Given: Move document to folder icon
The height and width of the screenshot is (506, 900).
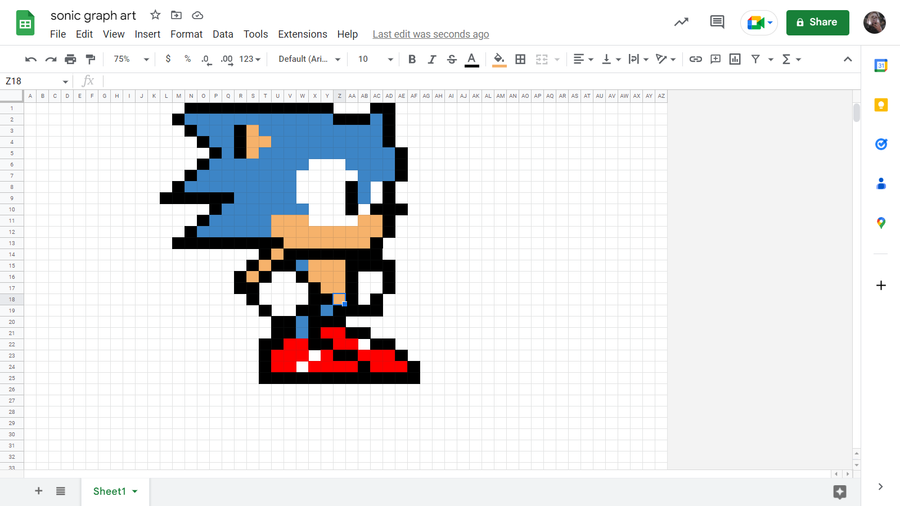Looking at the screenshot, I should click(176, 15).
